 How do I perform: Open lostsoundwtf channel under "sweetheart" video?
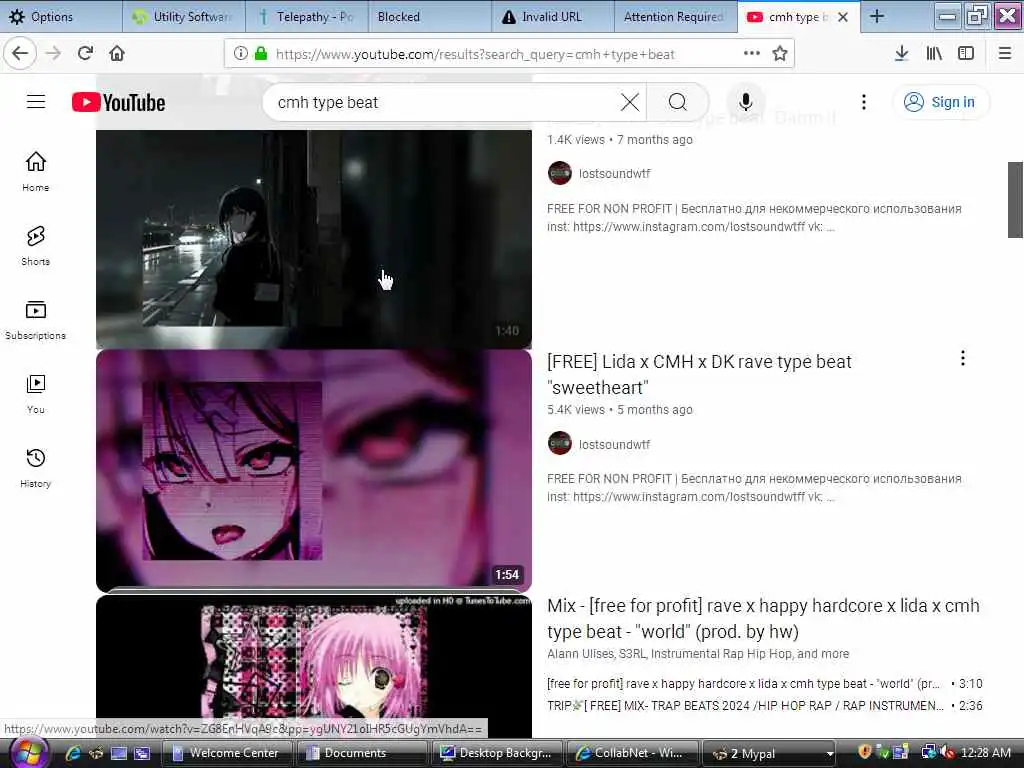click(x=614, y=445)
